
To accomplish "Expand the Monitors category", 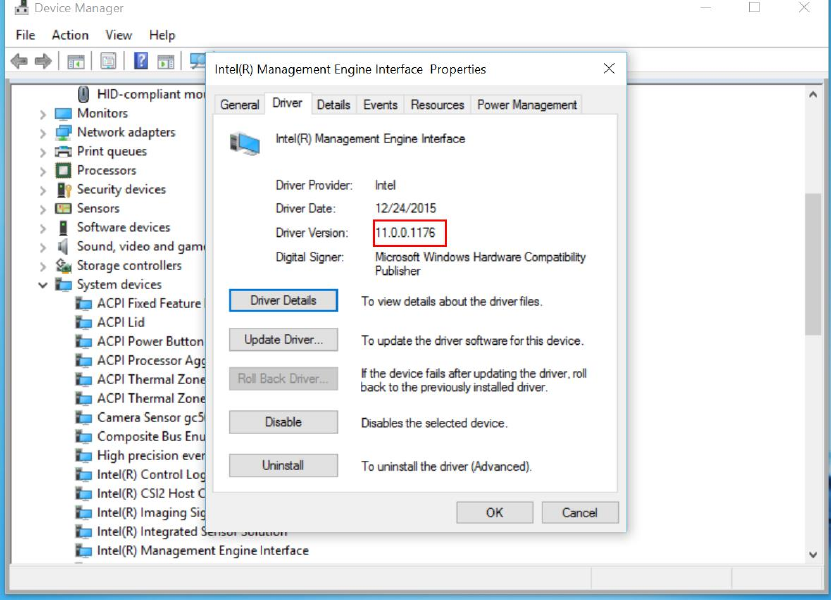I will [x=43, y=114].
